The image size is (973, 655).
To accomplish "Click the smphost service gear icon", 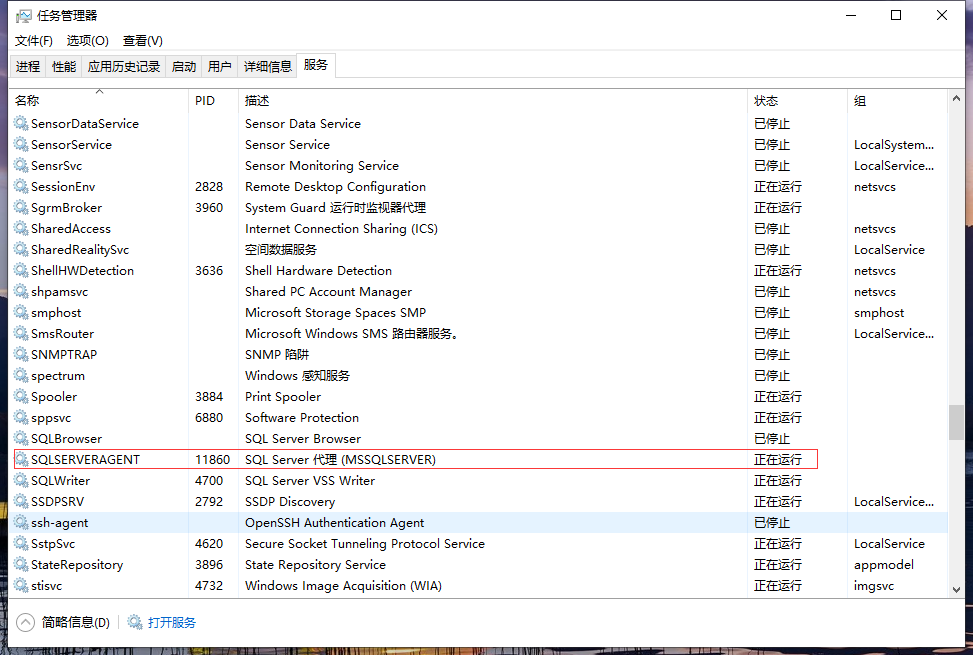I will [x=21, y=313].
